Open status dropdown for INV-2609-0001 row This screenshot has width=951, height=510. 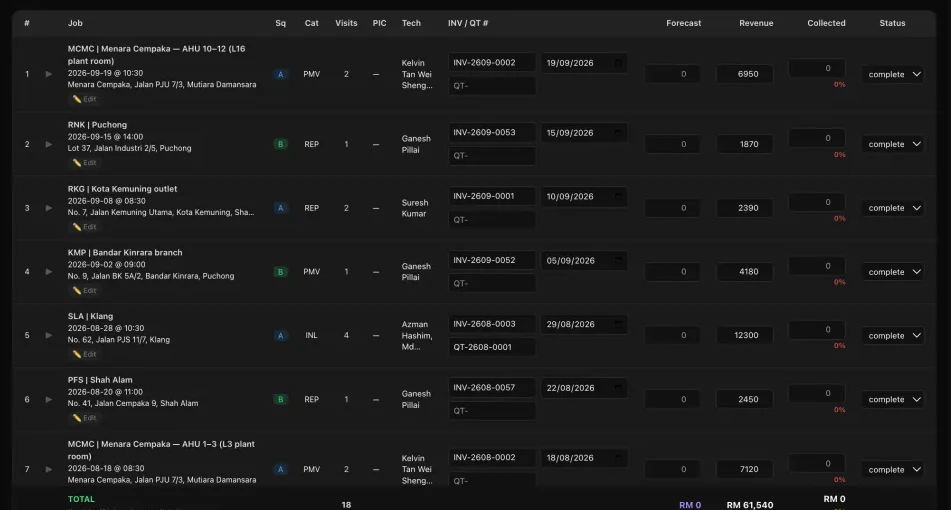(893, 208)
